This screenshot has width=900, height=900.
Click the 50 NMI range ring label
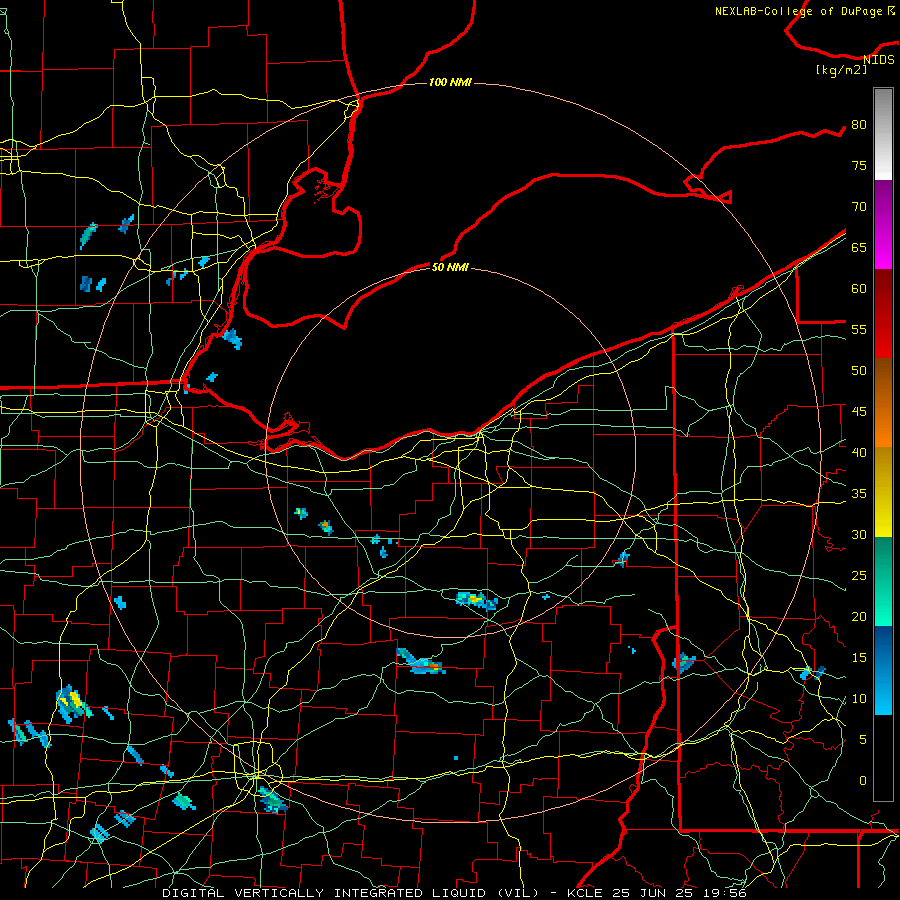[x=450, y=267]
